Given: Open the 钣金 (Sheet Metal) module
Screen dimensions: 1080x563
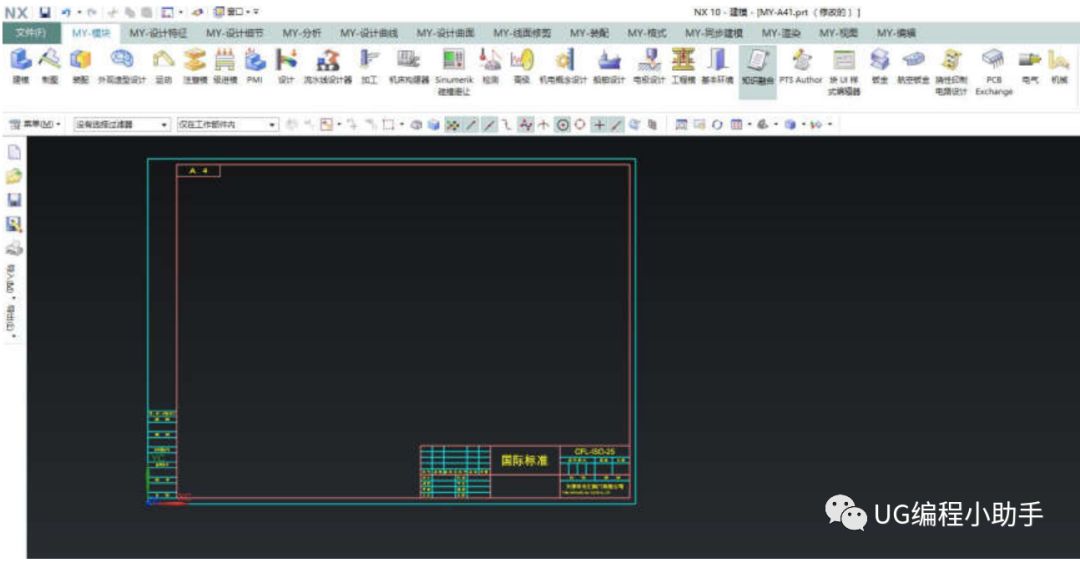Looking at the screenshot, I should tap(880, 66).
